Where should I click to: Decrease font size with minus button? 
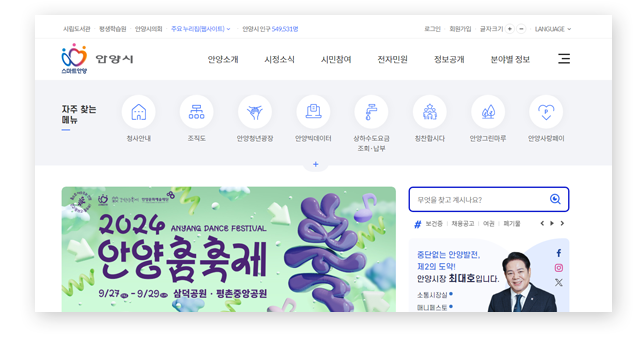tap(521, 29)
